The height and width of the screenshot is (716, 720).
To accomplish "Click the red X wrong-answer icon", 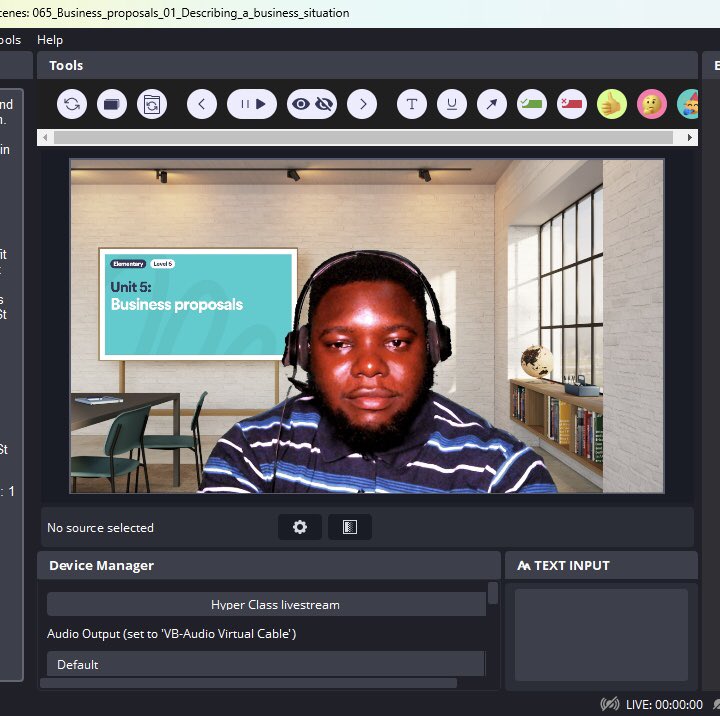I will pyautogui.click(x=572, y=104).
